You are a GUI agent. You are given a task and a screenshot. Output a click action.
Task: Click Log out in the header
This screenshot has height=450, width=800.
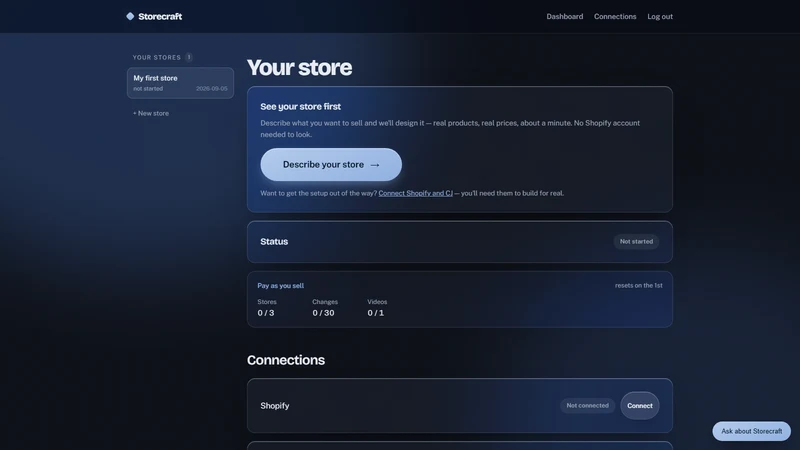tap(660, 16)
